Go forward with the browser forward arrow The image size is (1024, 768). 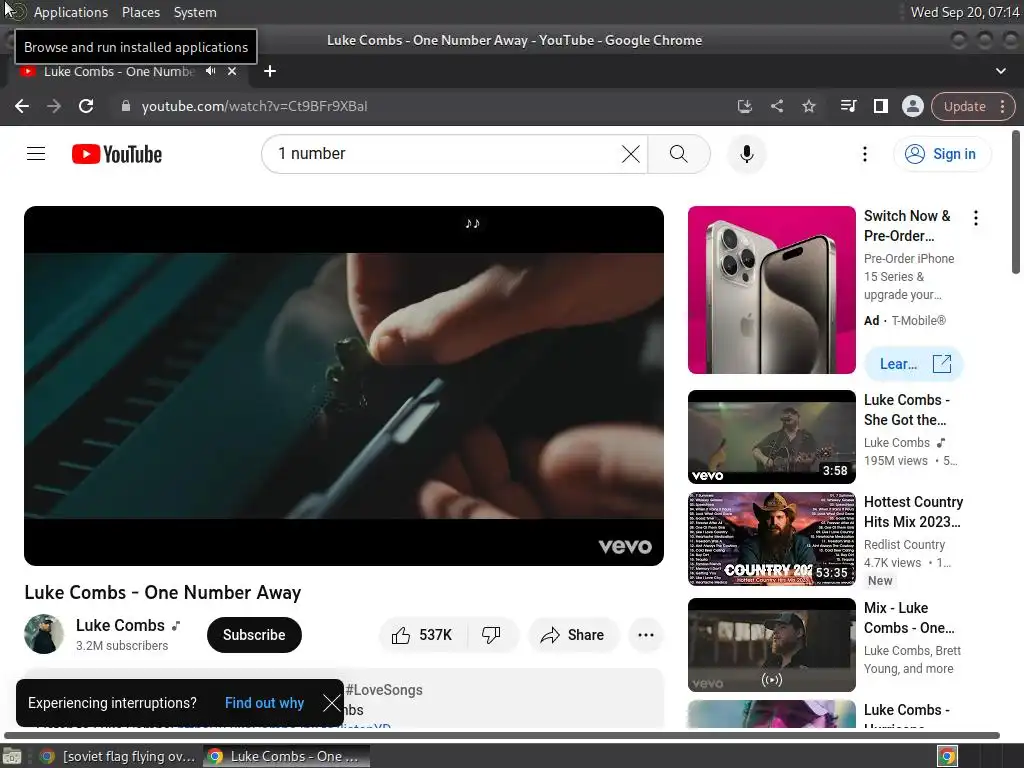(x=54, y=106)
